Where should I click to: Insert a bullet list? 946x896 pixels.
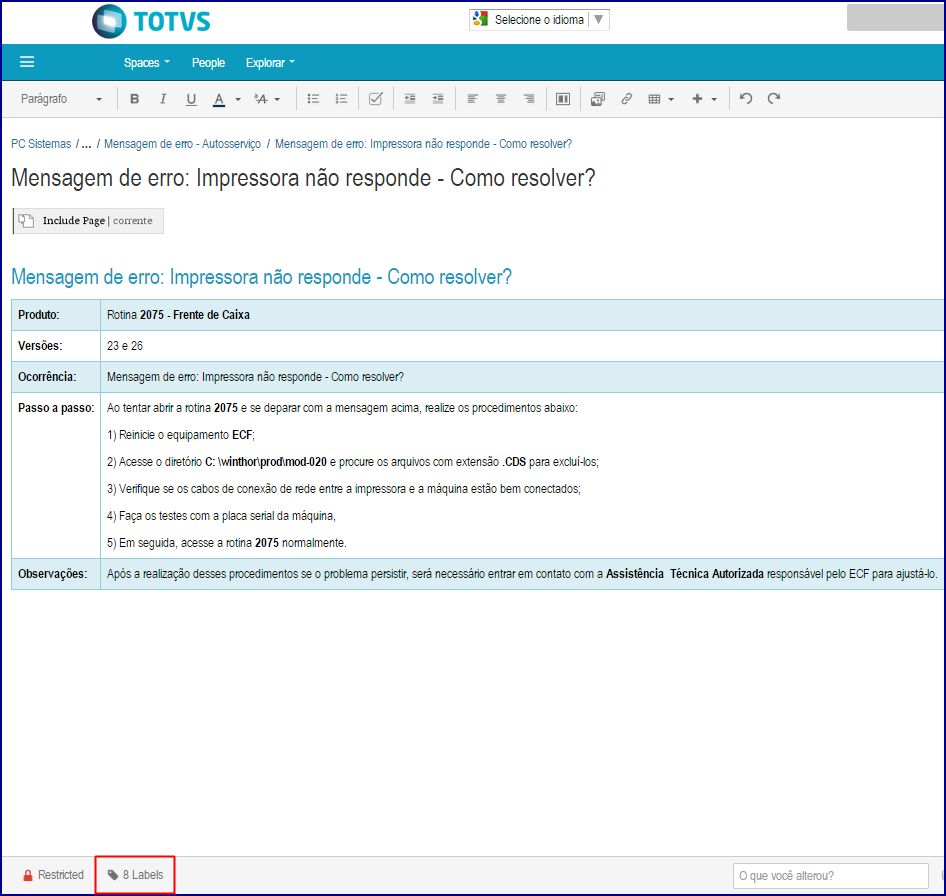click(313, 99)
